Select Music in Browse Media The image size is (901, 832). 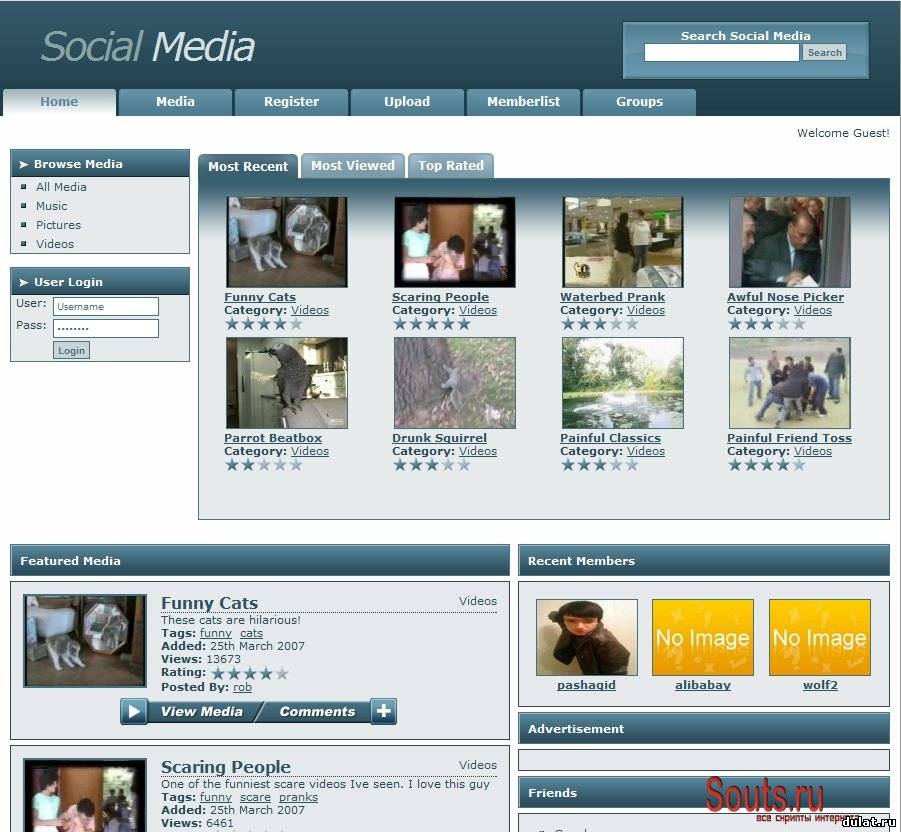click(52, 206)
